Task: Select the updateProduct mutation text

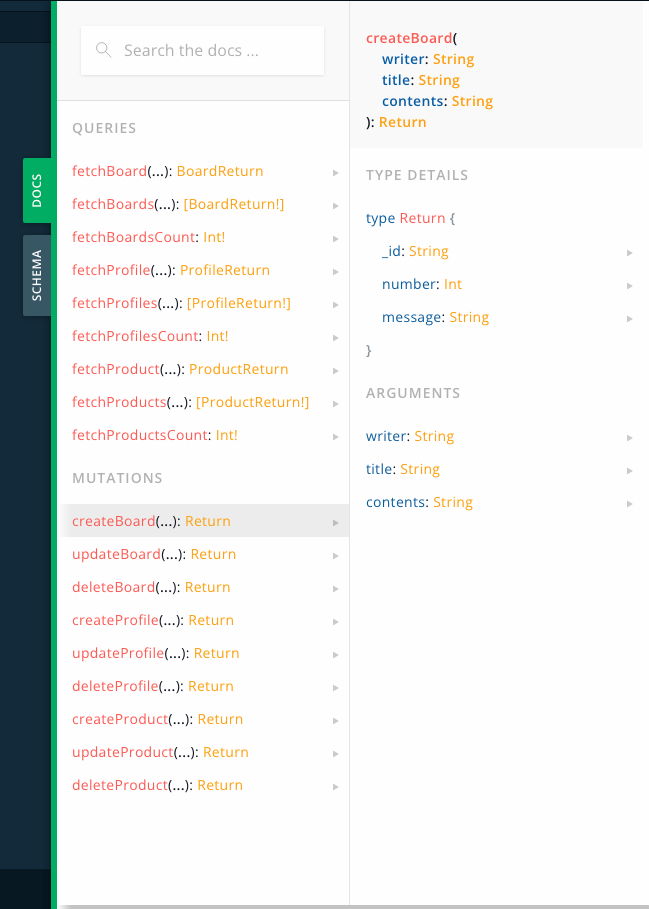Action: click(x=123, y=752)
